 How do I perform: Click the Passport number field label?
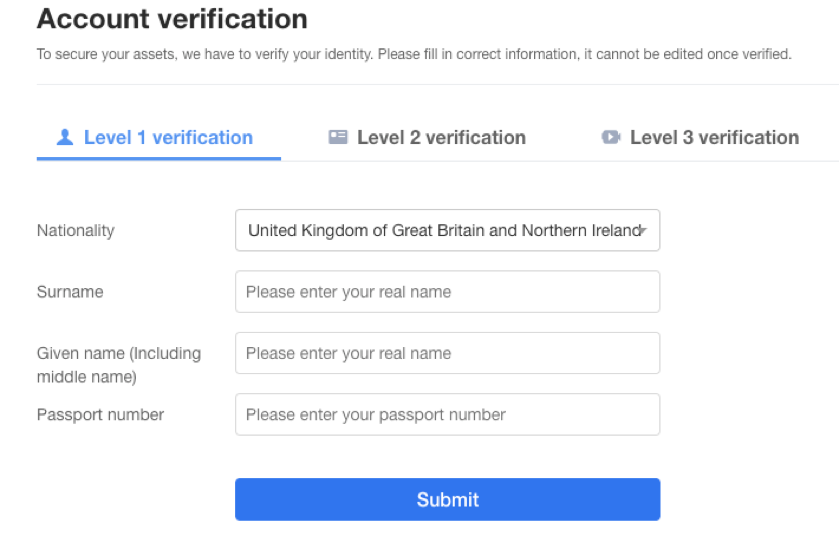100,415
